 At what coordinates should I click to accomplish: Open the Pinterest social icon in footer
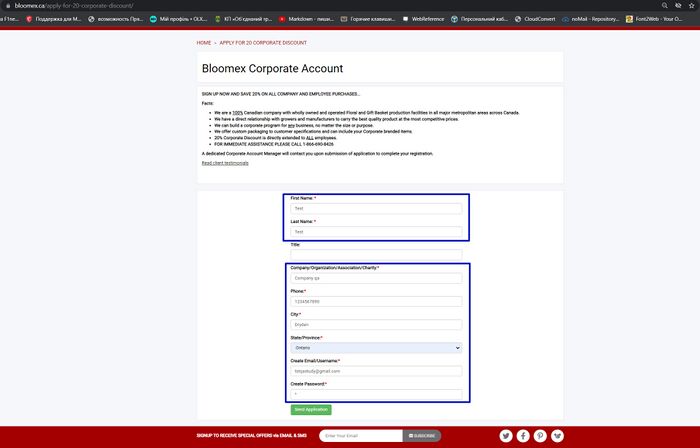coord(540,436)
